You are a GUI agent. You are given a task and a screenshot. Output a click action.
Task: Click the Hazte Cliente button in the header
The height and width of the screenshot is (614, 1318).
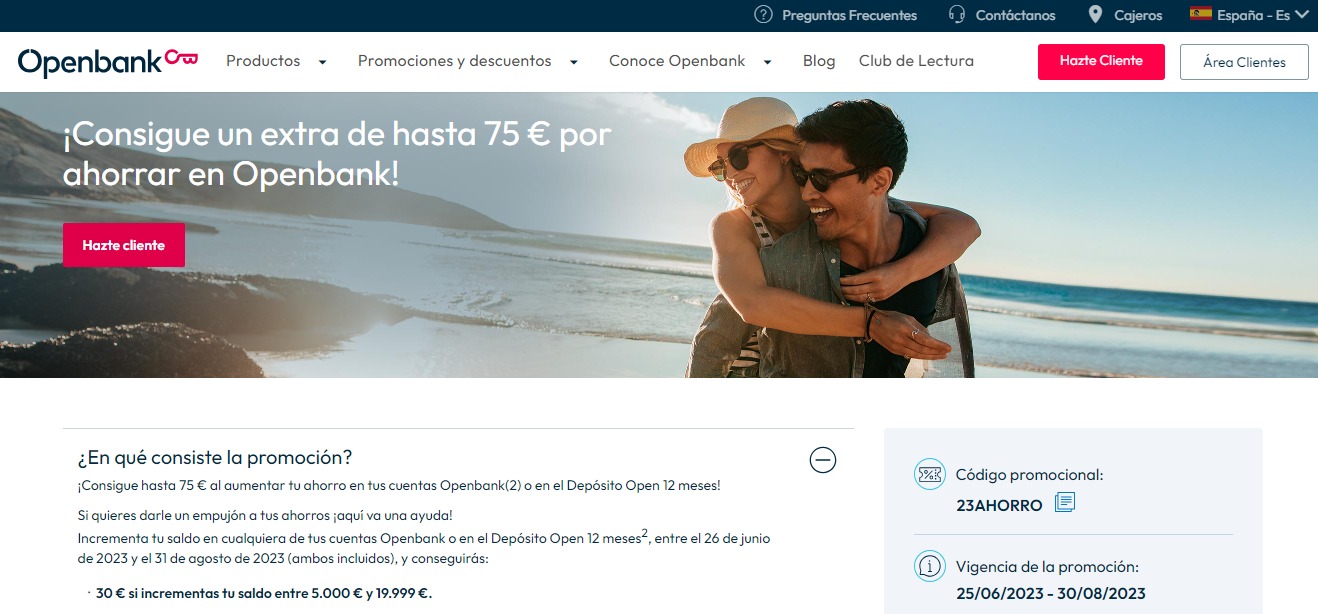1101,61
